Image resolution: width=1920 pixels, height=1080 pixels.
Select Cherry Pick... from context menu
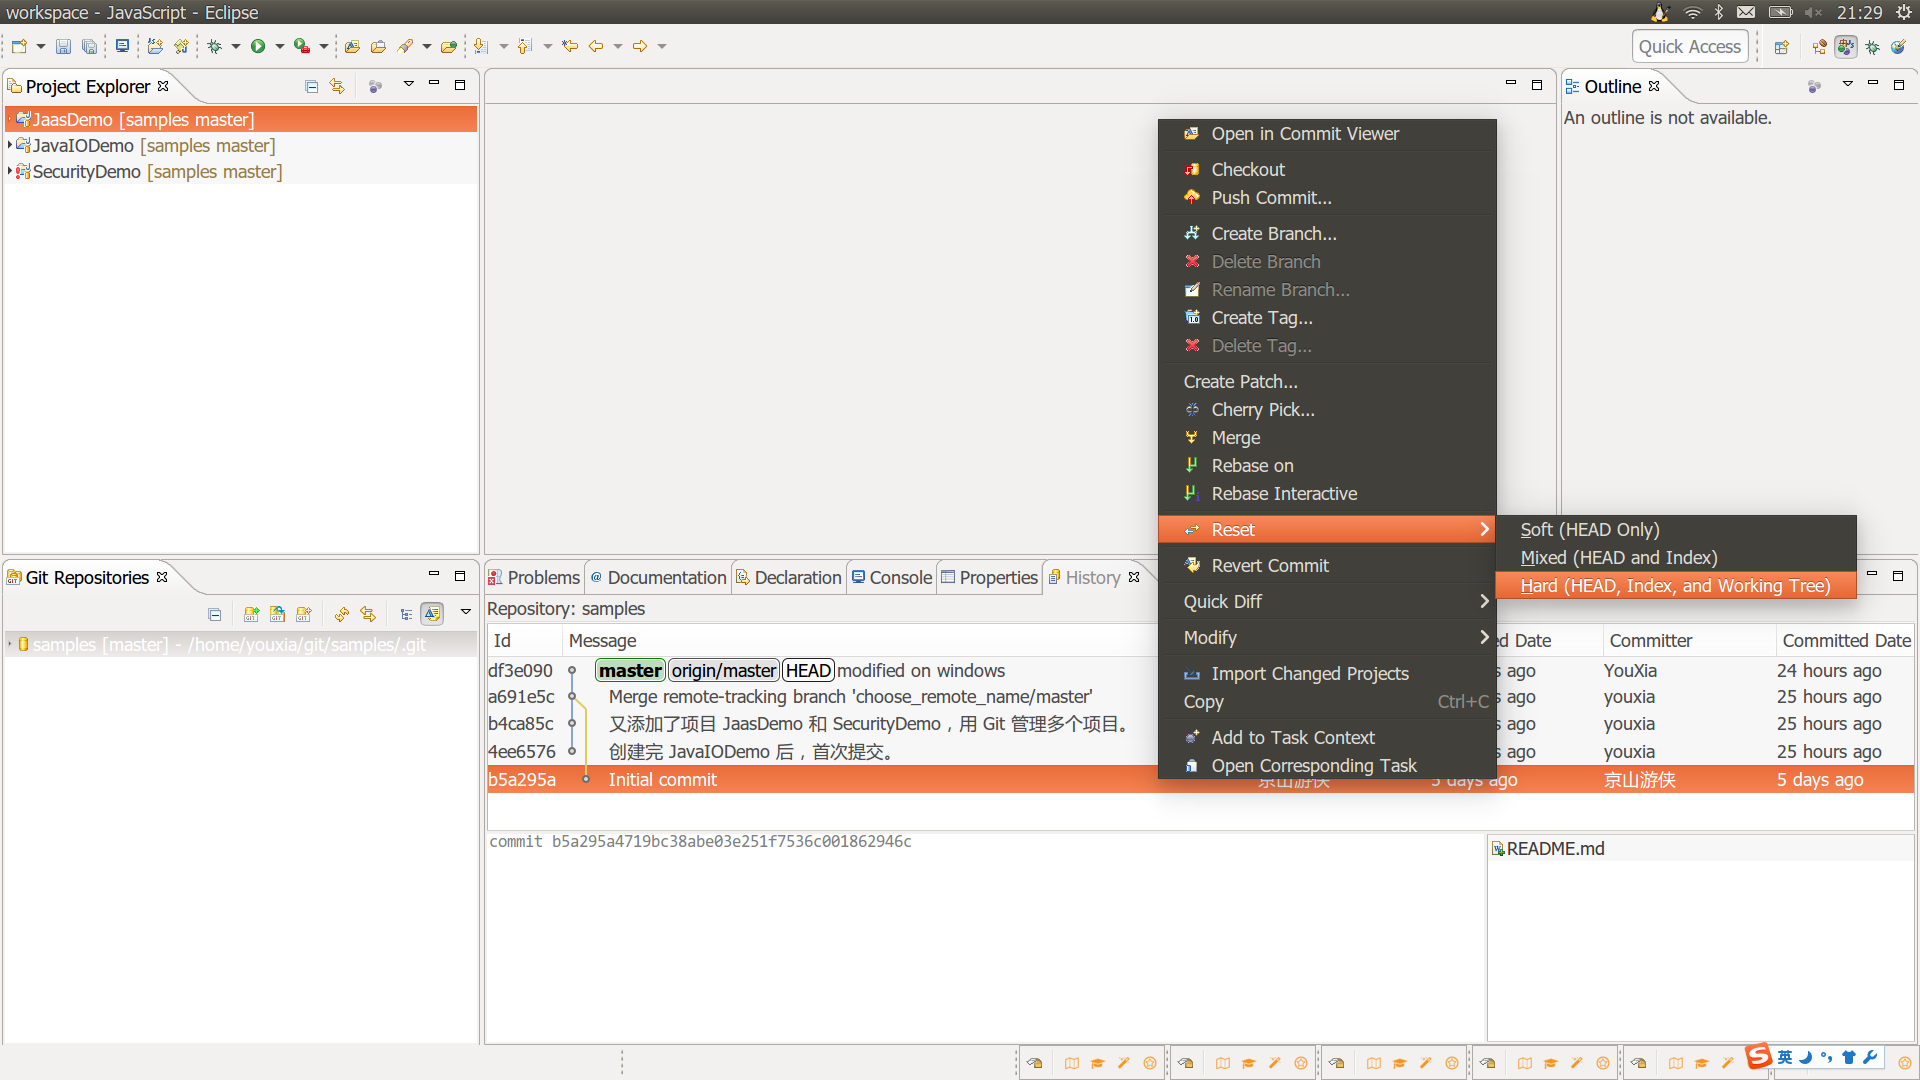click(x=1326, y=410)
